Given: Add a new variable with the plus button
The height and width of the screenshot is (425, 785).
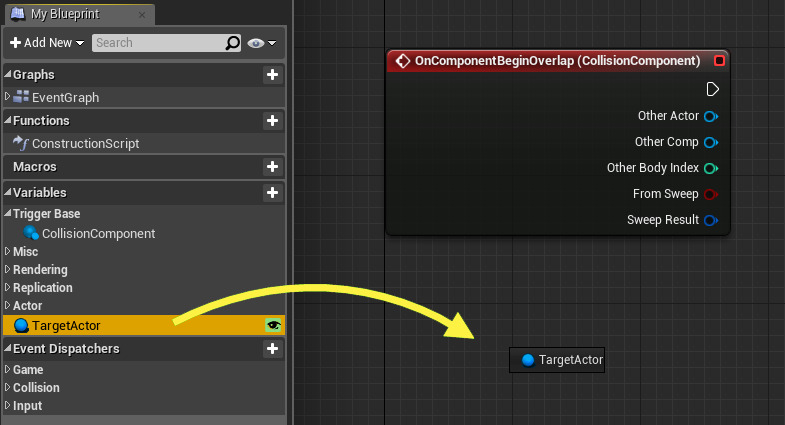Looking at the screenshot, I should [272, 193].
